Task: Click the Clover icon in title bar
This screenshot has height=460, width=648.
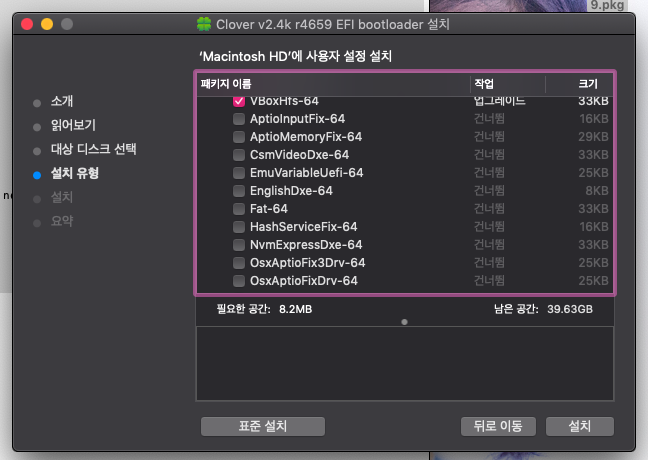Action: (x=204, y=24)
